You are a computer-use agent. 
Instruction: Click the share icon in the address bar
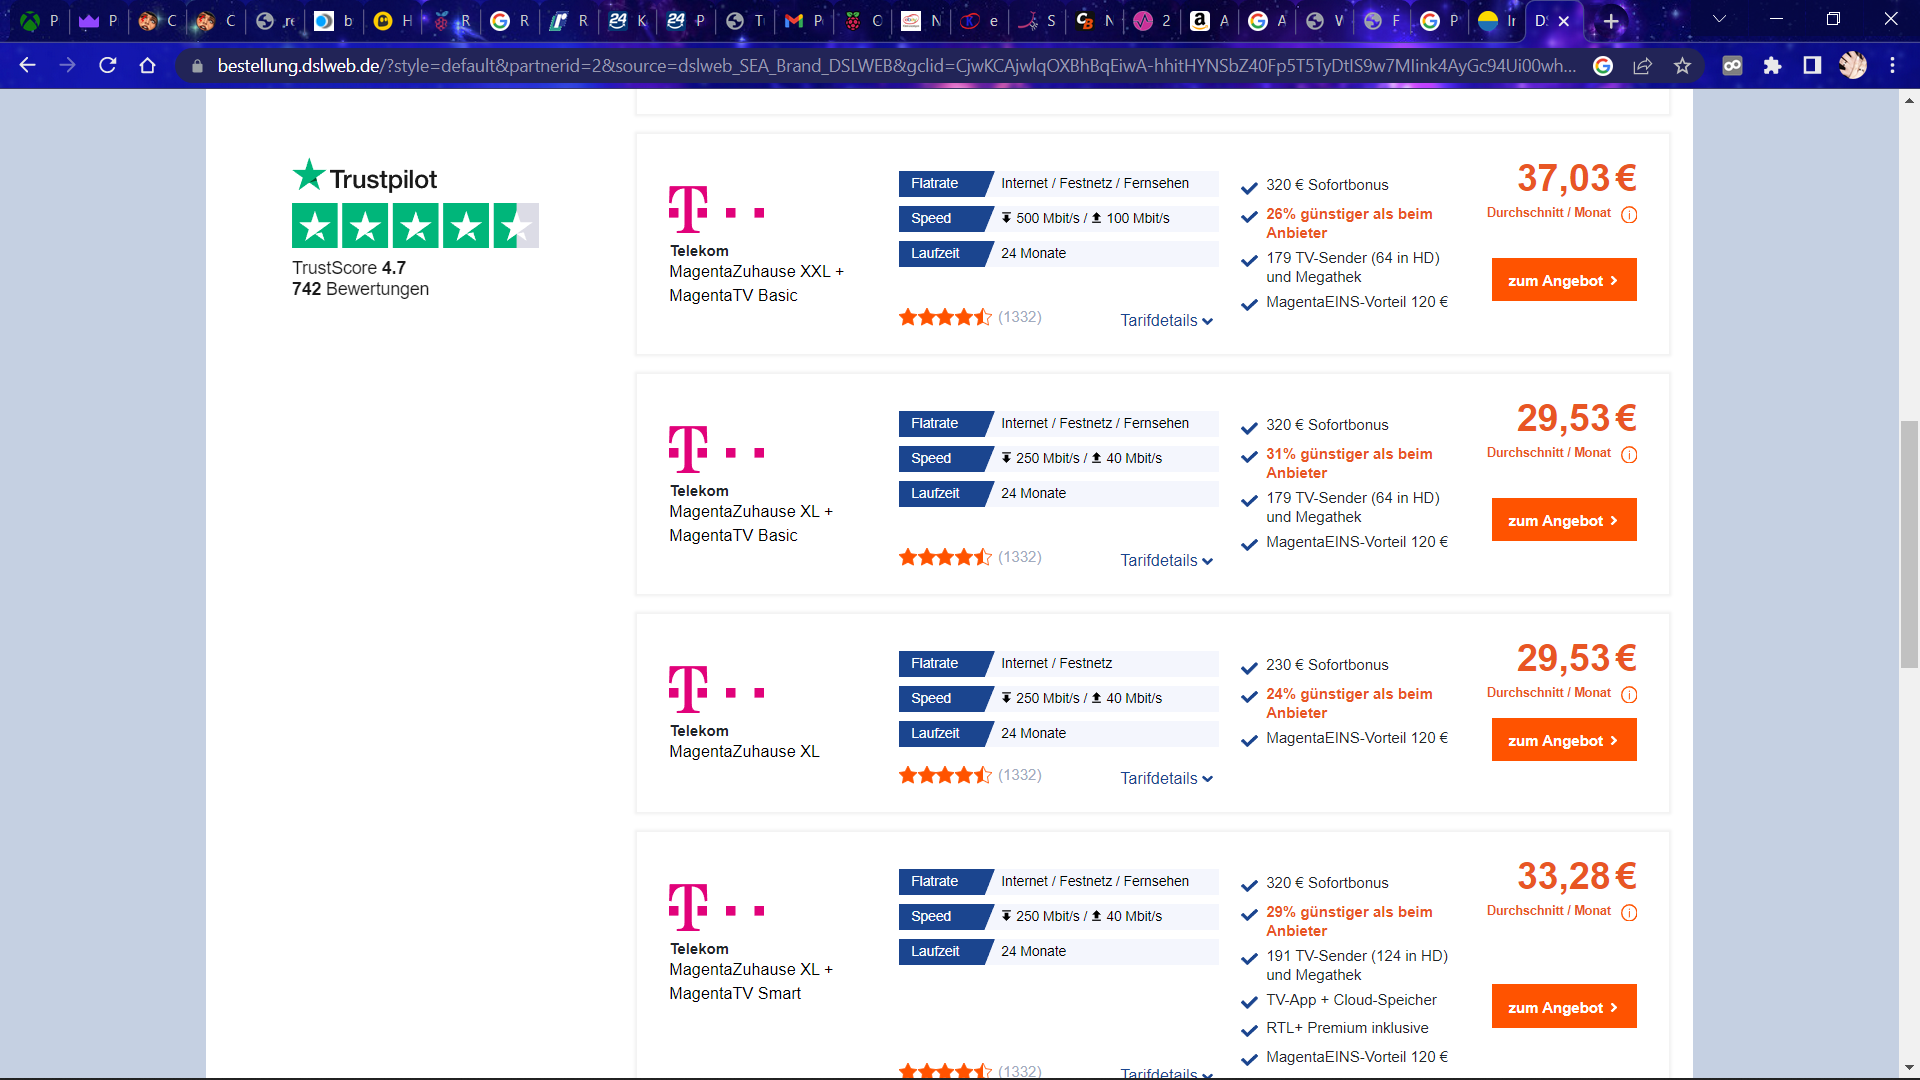point(1643,66)
